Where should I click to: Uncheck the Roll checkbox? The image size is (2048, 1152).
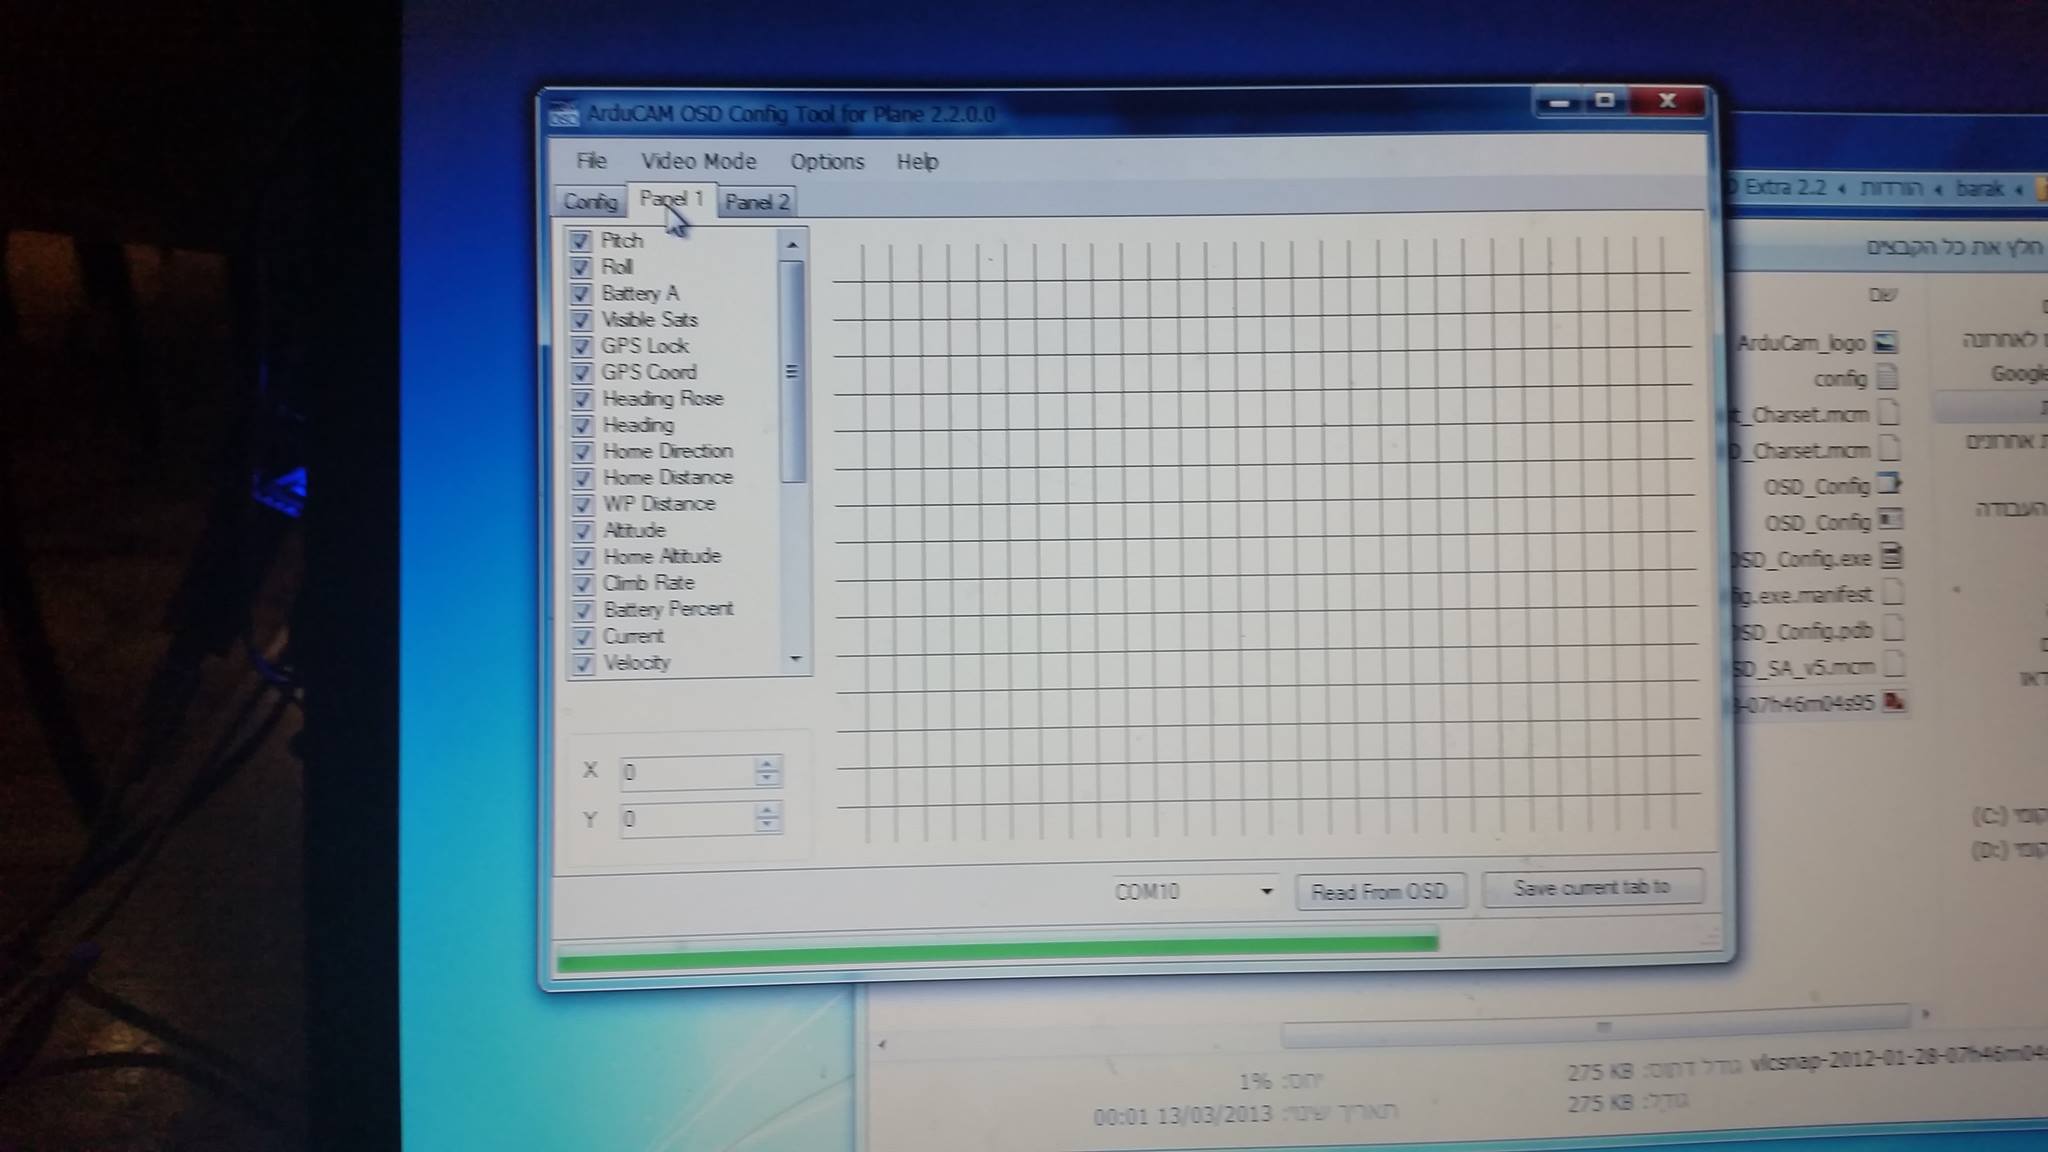[580, 267]
